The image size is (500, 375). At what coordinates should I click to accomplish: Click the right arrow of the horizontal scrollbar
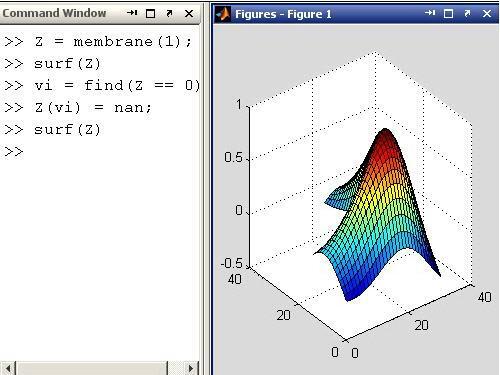[191, 368]
